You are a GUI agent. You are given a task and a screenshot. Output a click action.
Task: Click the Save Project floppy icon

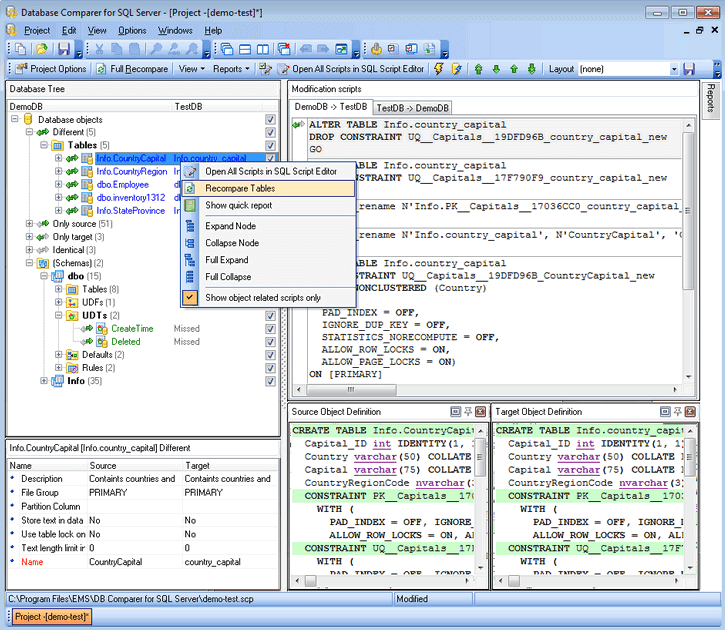point(63,49)
